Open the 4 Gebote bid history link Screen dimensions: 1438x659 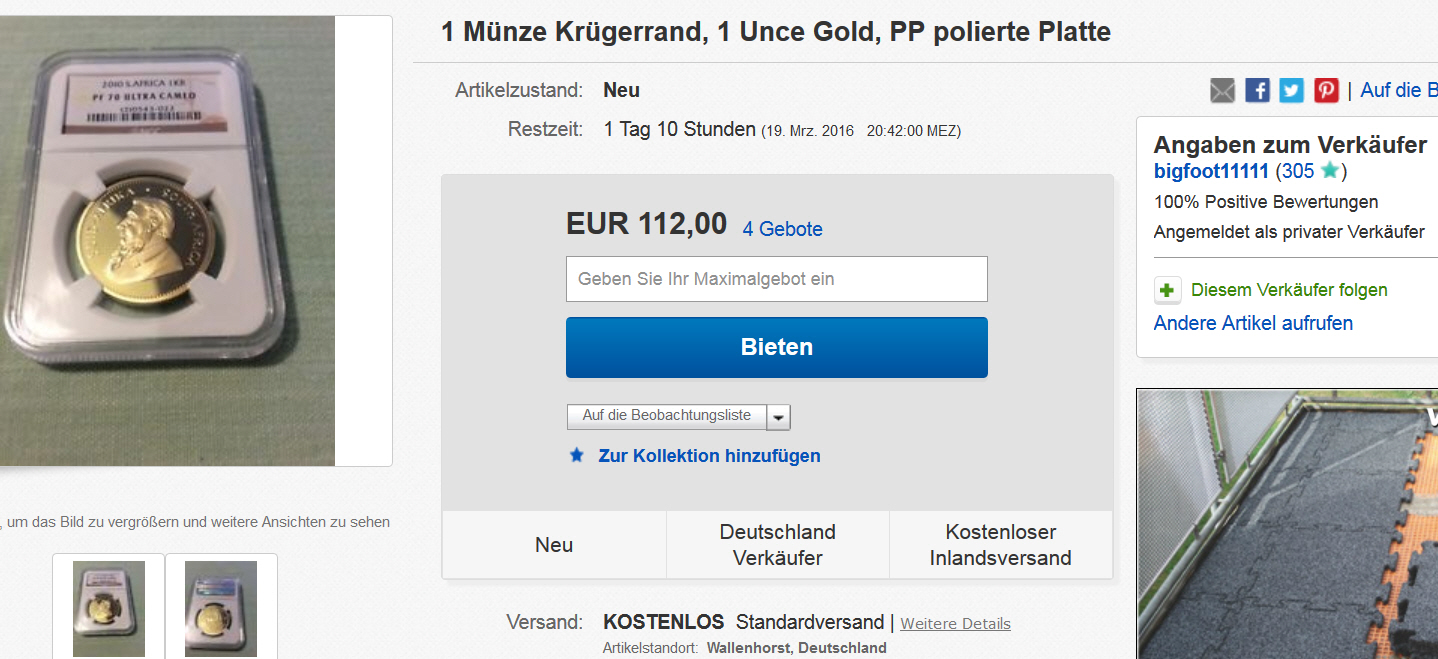[x=782, y=229]
